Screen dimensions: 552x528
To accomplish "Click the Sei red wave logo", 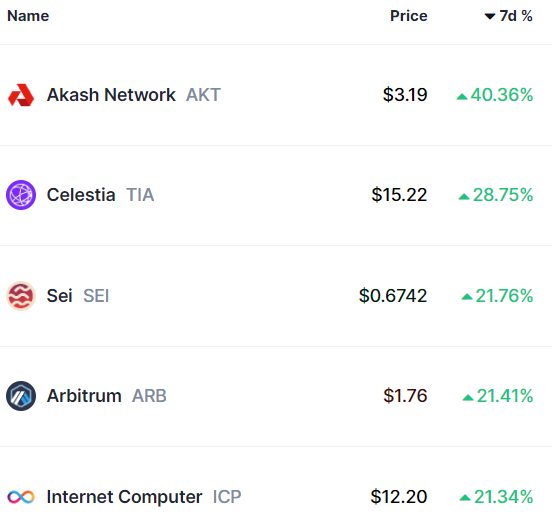I will (x=21, y=296).
